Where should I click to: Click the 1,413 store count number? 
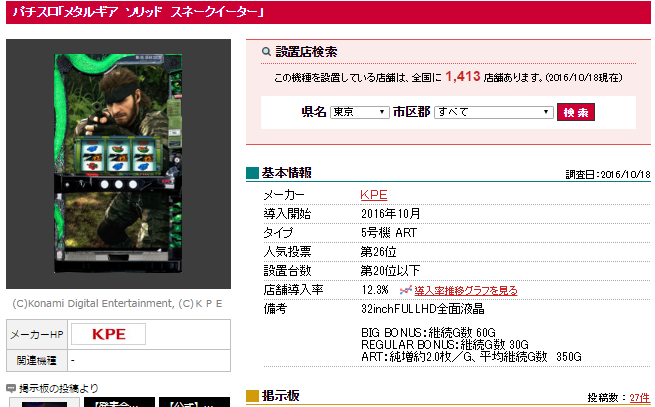(462, 76)
